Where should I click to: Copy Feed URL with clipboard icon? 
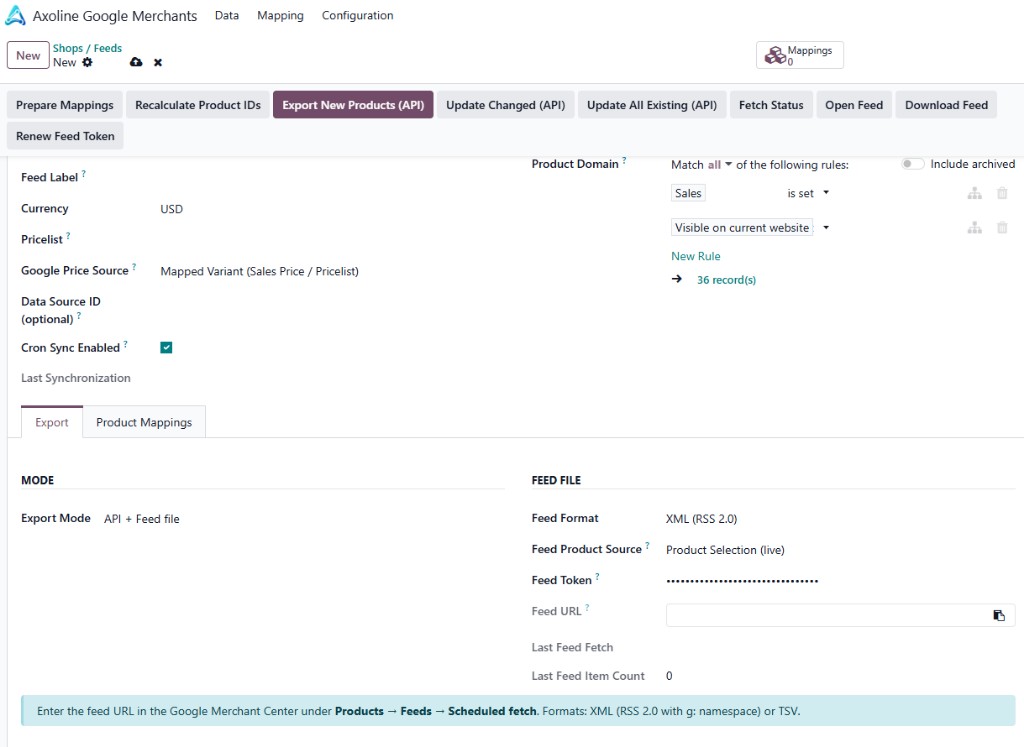coord(999,615)
